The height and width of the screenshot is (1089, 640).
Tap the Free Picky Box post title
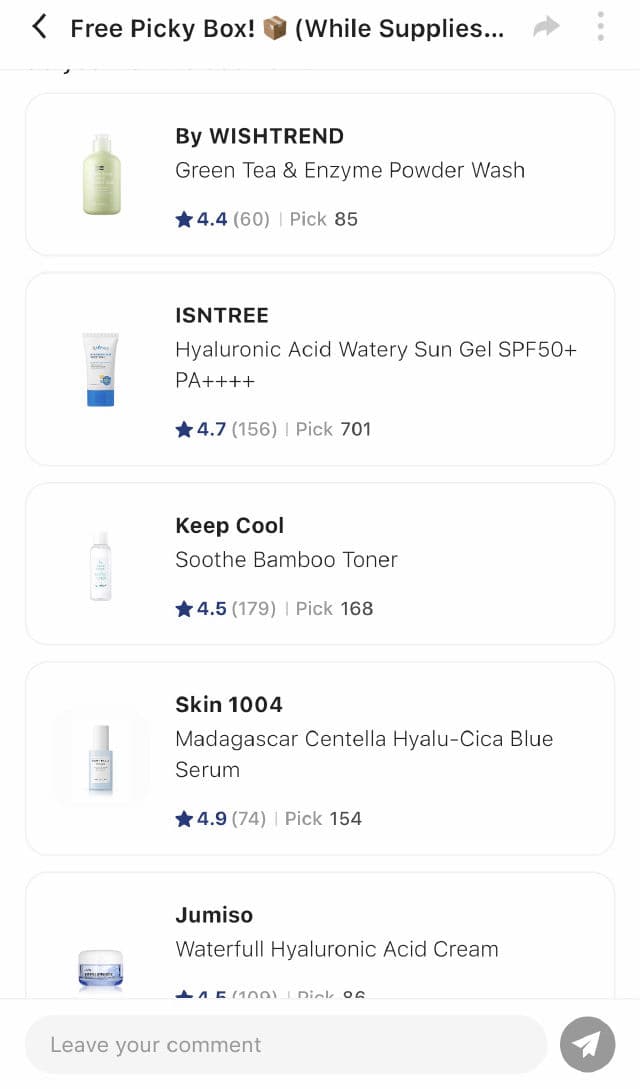click(x=287, y=28)
